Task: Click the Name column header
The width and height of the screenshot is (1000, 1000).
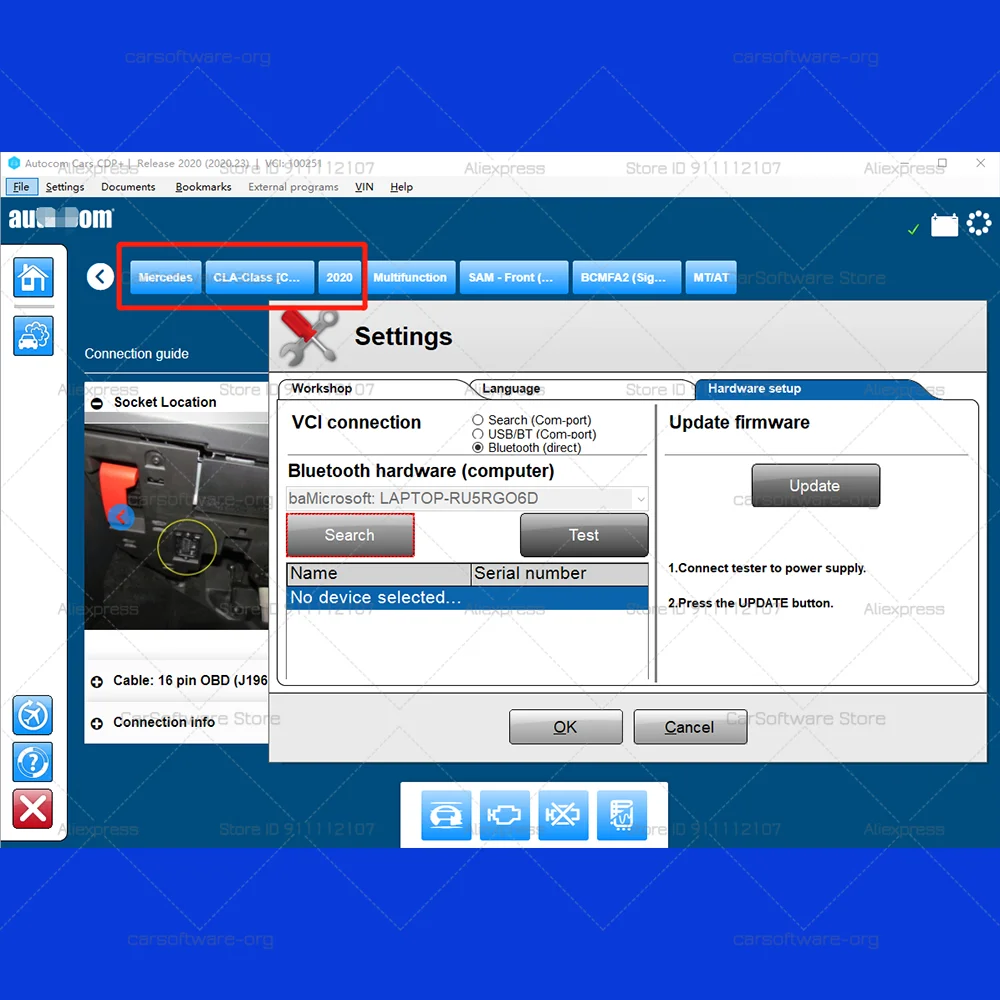Action: [379, 573]
